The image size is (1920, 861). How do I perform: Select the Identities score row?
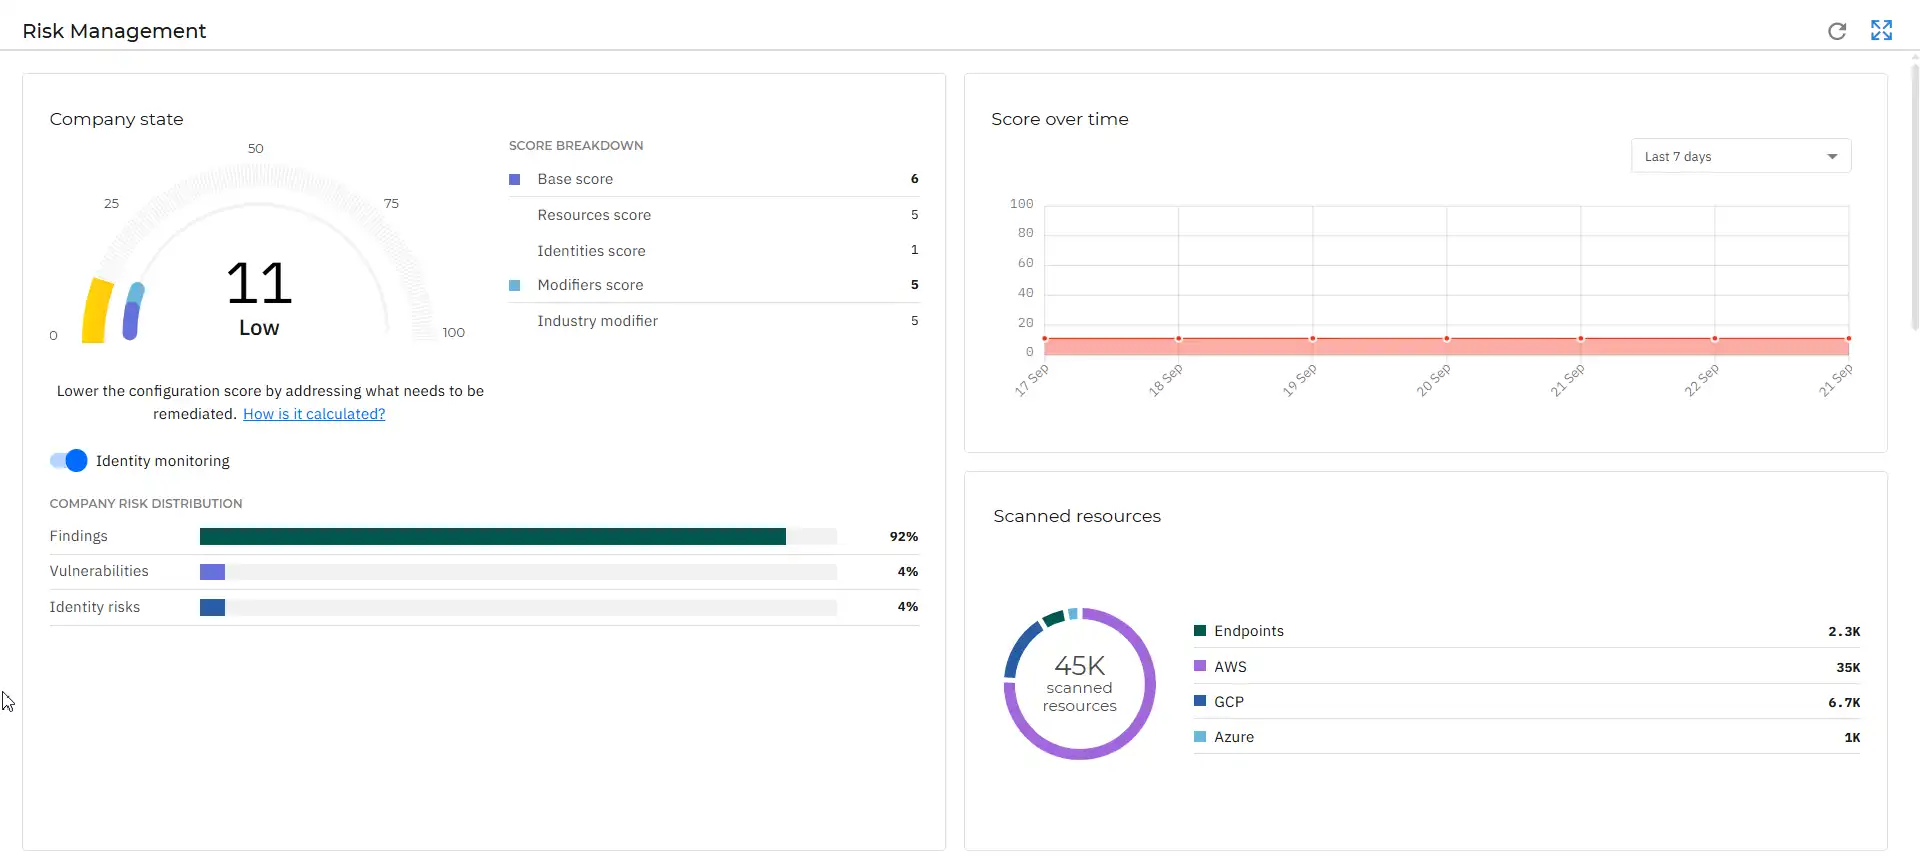pos(714,250)
